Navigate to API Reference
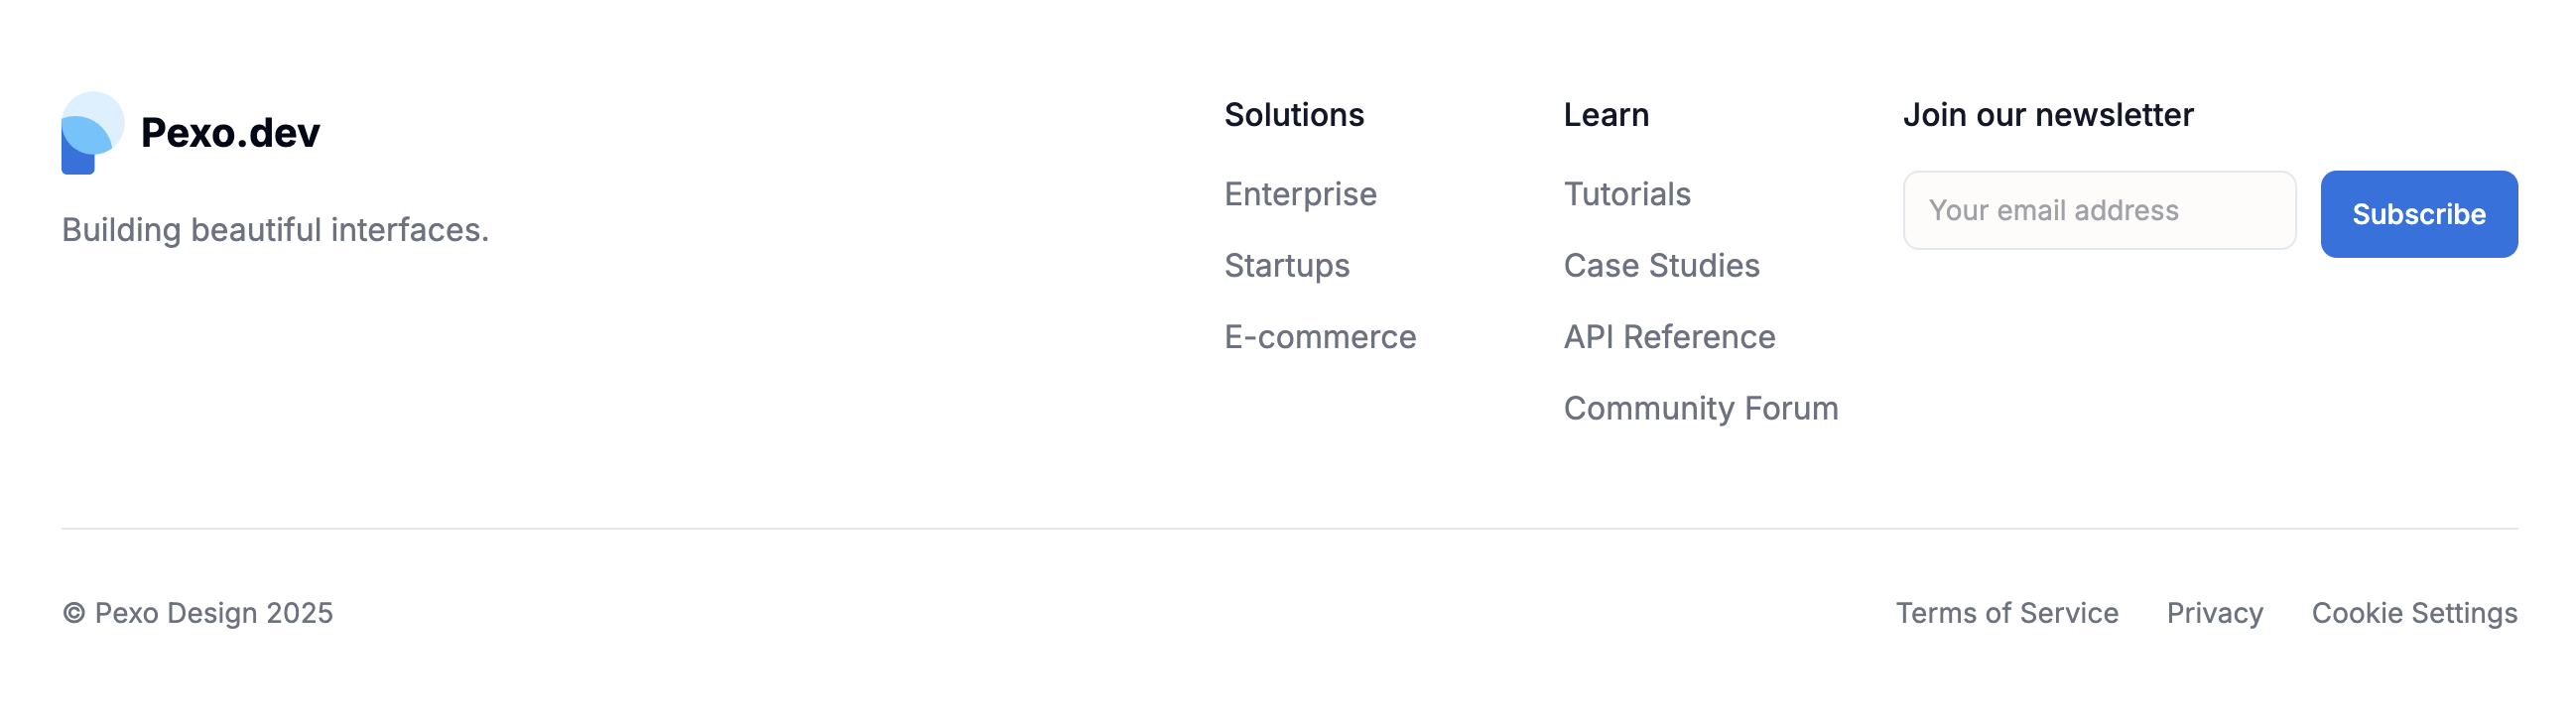The height and width of the screenshot is (724, 2576). pos(1669,337)
